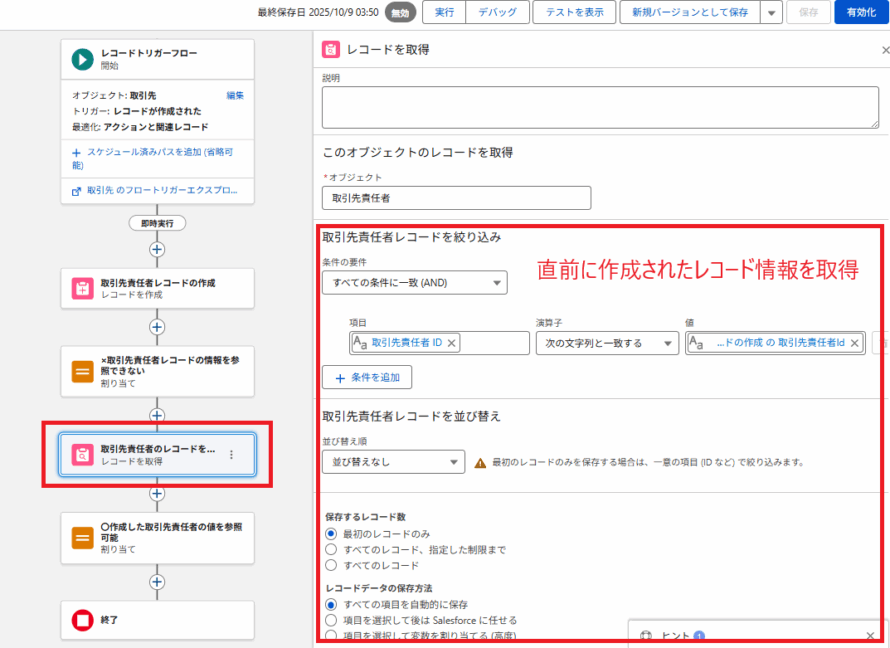Screen dimensions: 890x648
Task: Click the 条件を追加 button
Action: point(367,377)
